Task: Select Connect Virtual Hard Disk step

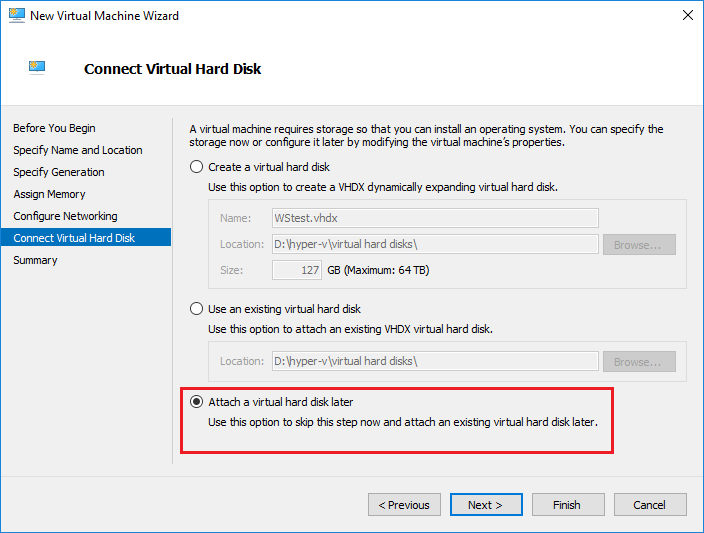Action: 74,238
